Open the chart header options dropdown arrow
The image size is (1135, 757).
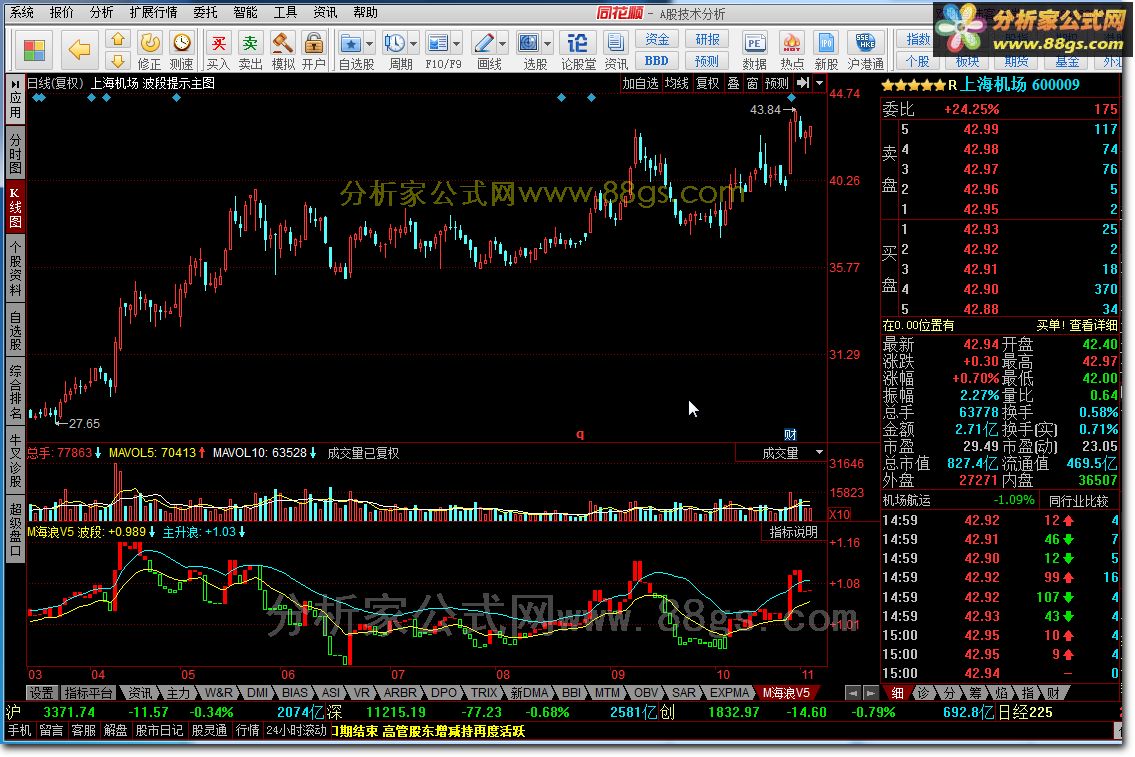[x=819, y=83]
